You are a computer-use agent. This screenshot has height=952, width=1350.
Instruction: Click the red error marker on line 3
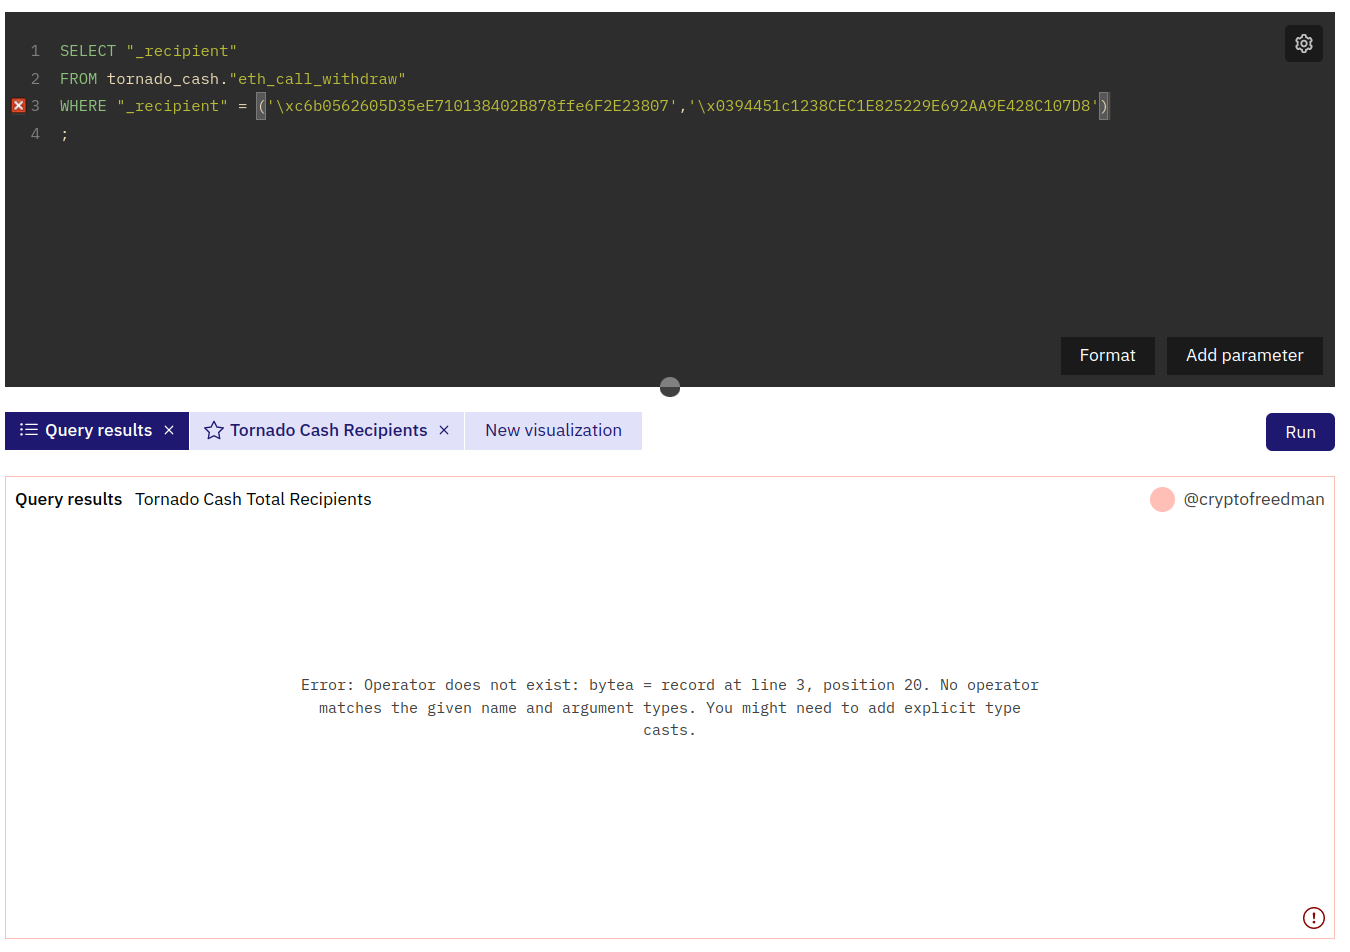pos(18,106)
